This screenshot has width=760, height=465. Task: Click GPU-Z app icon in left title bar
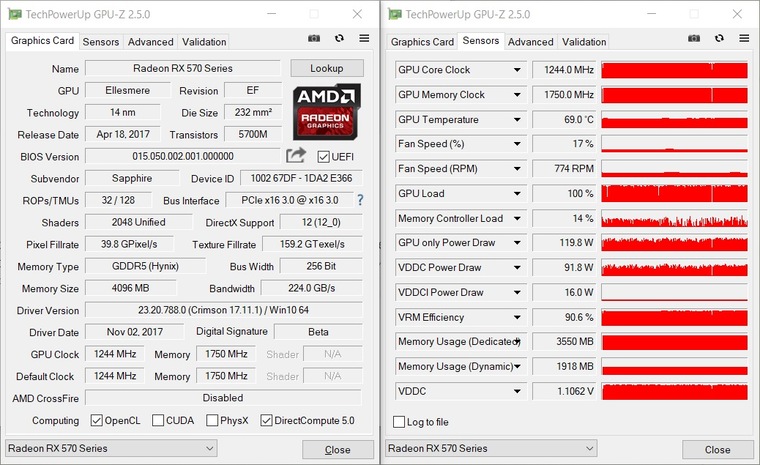(15, 14)
